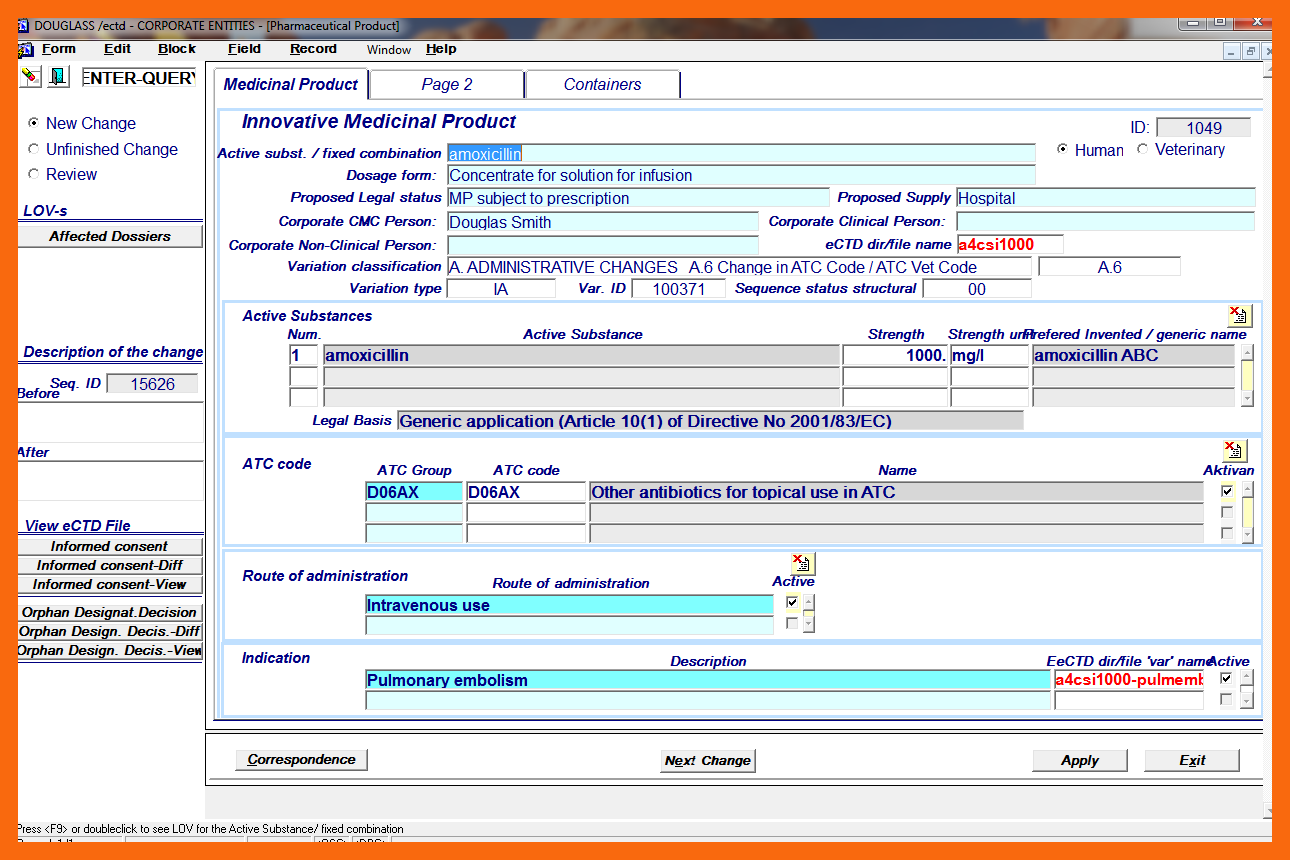The width and height of the screenshot is (1290, 860).
Task: Toggle Active checkbox for Pulmonary embolism indication
Action: (1226, 679)
